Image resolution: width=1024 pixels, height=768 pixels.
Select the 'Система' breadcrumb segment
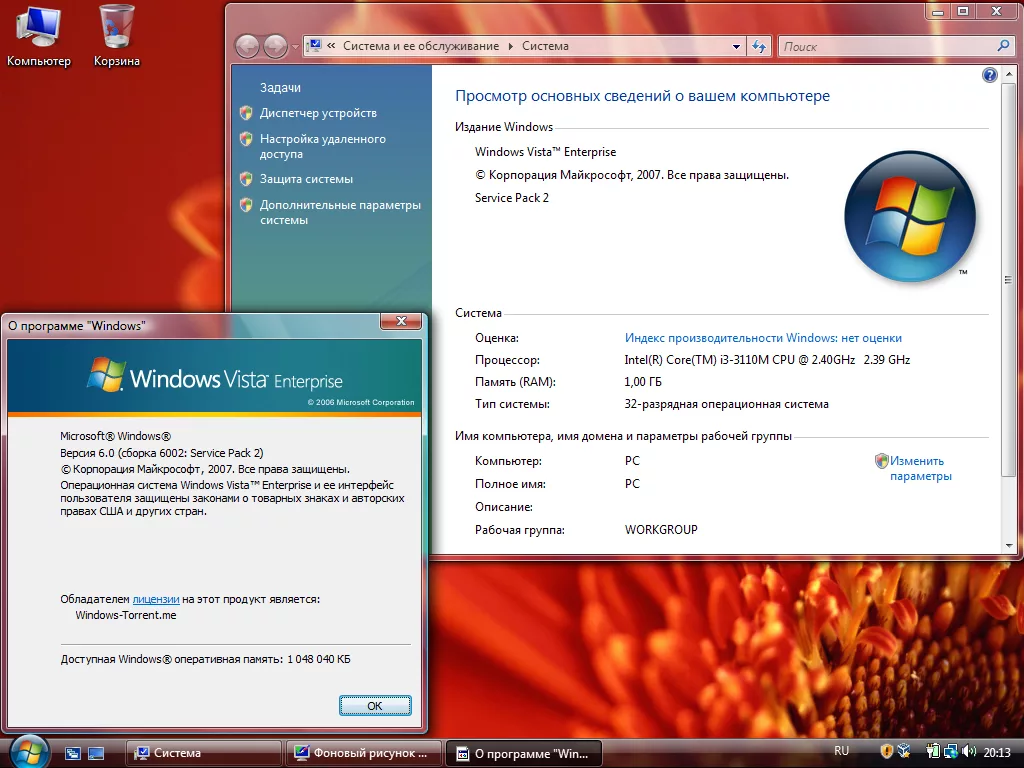click(x=545, y=46)
